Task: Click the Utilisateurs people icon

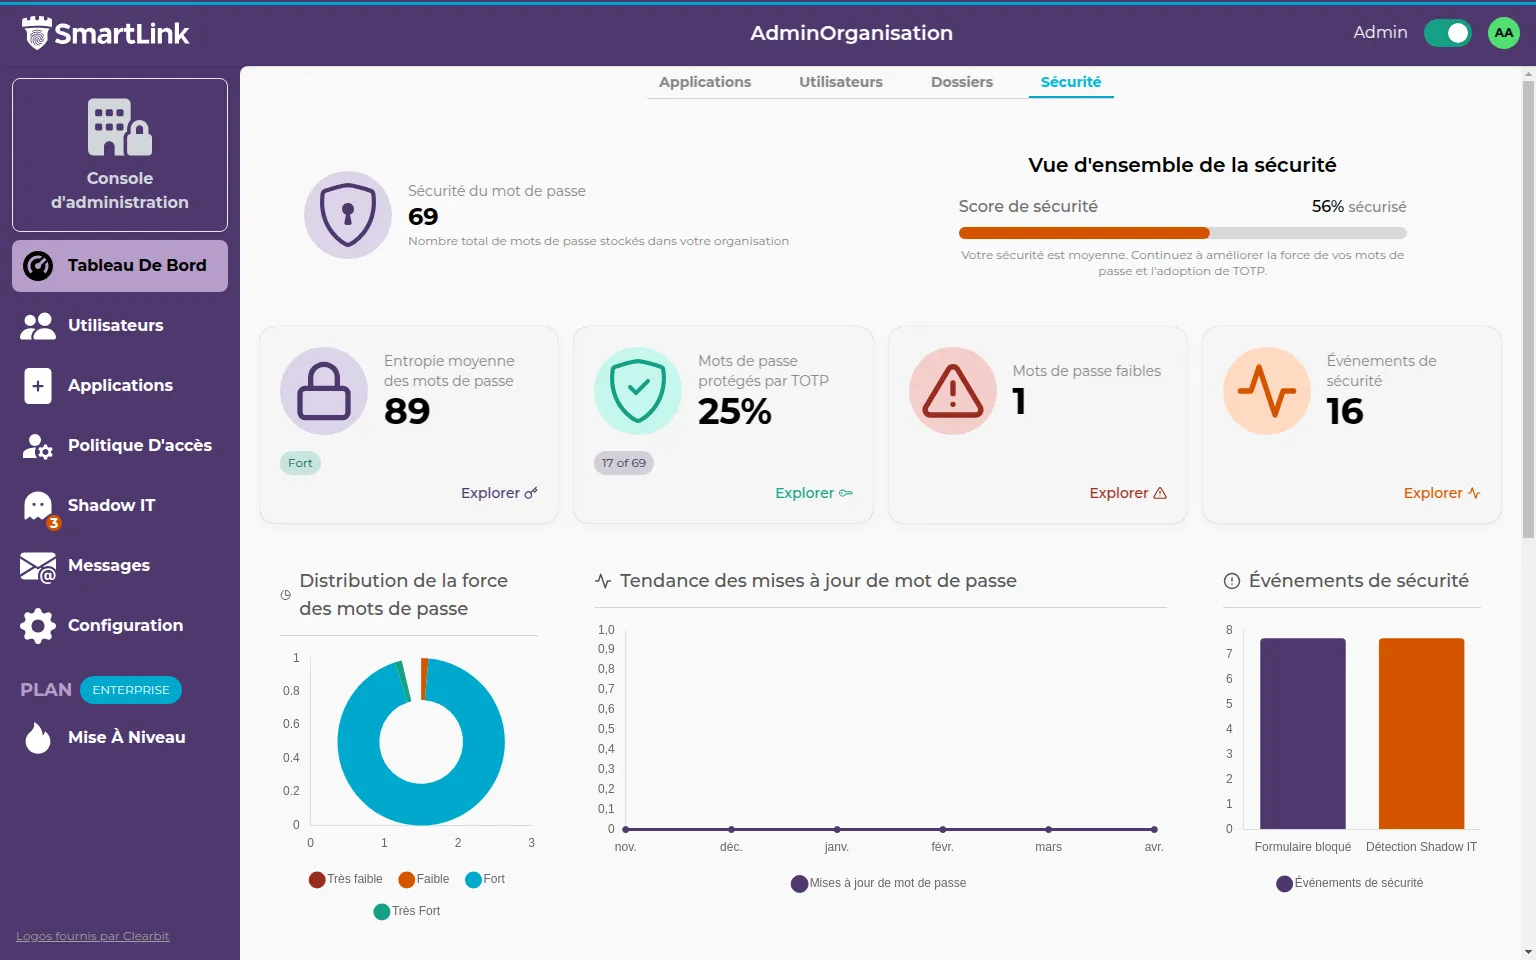Action: 38,326
